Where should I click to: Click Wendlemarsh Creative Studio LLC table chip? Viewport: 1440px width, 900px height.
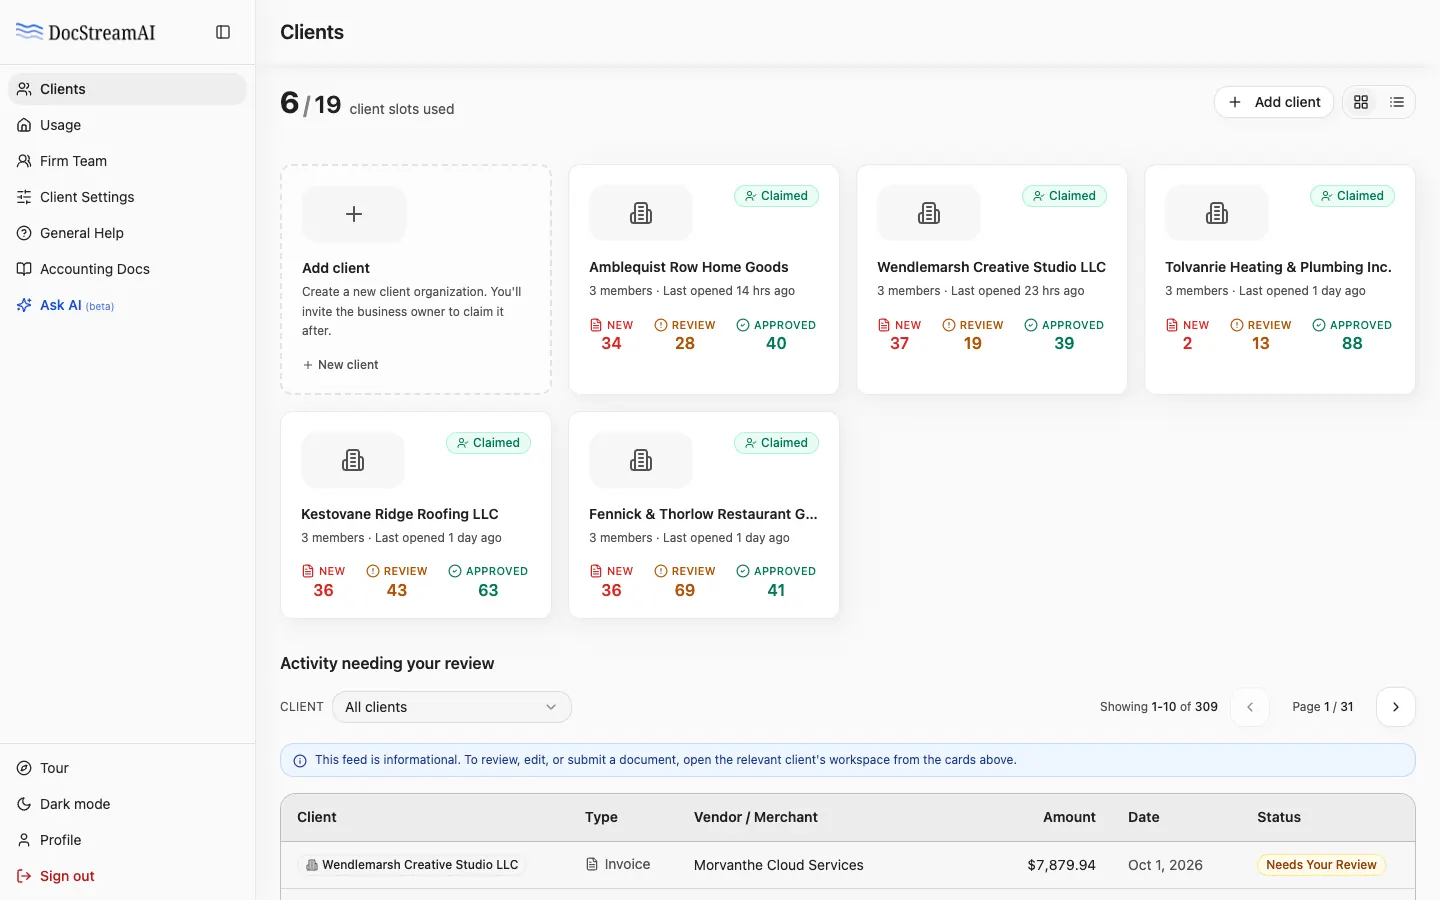pyautogui.click(x=412, y=865)
